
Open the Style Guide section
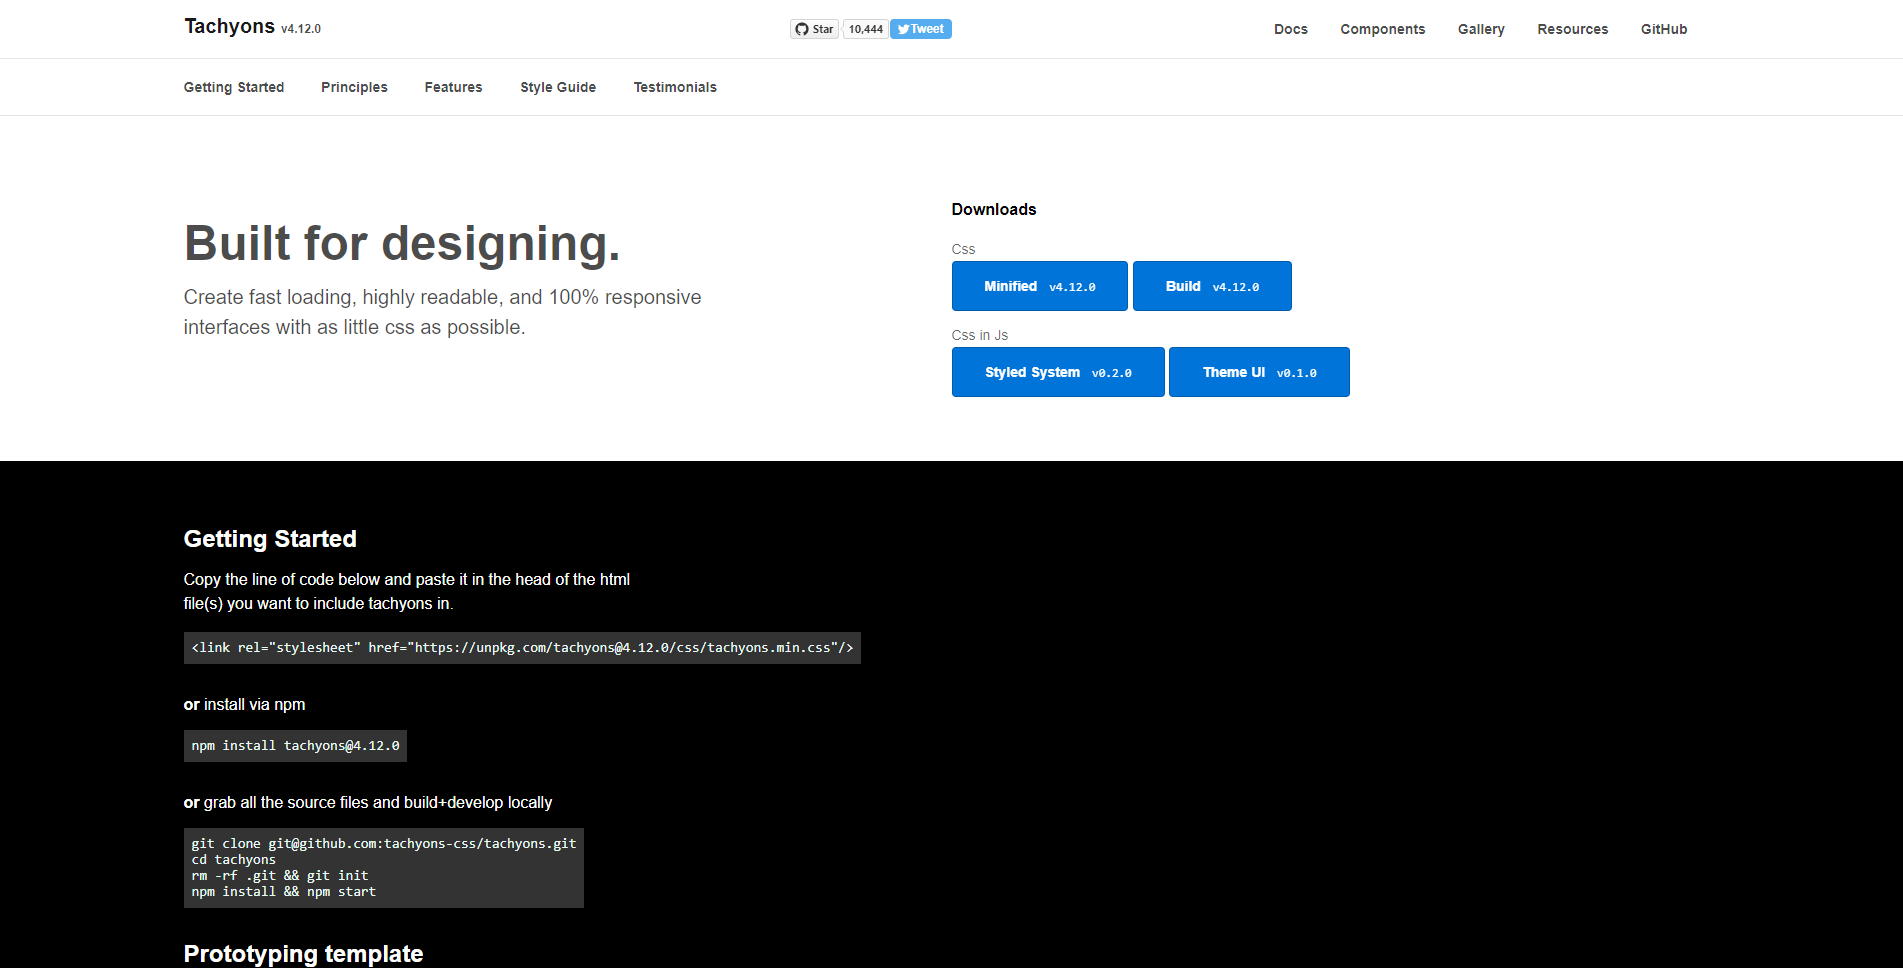coord(557,87)
